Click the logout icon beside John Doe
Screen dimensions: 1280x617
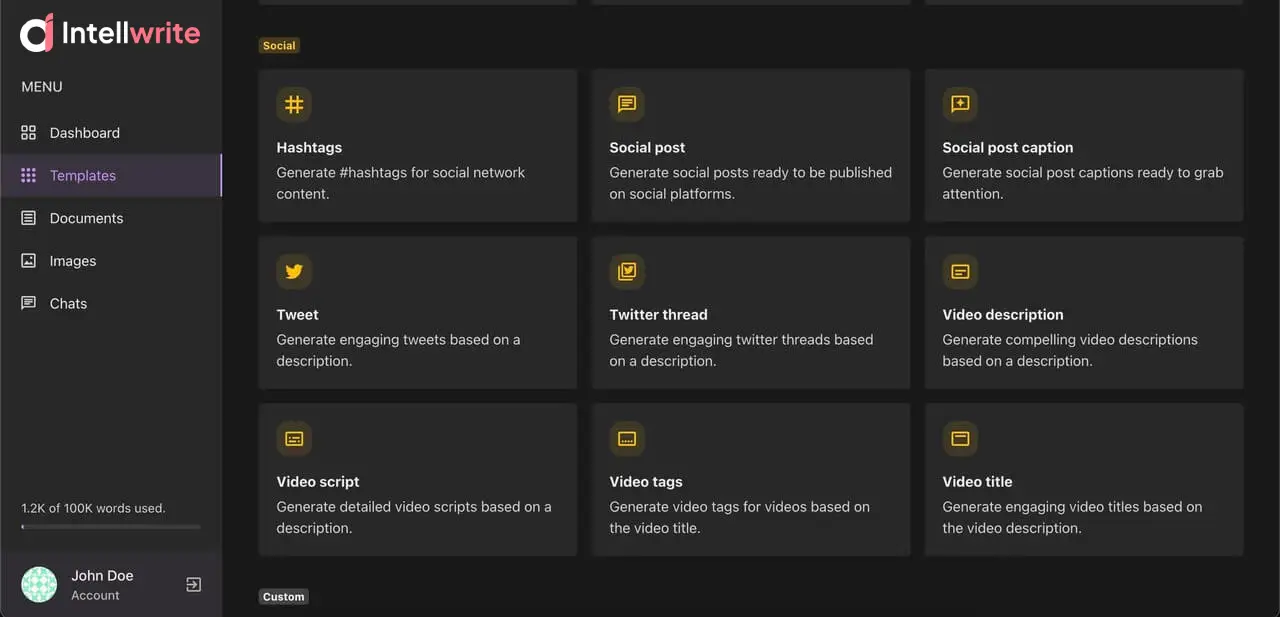194,585
